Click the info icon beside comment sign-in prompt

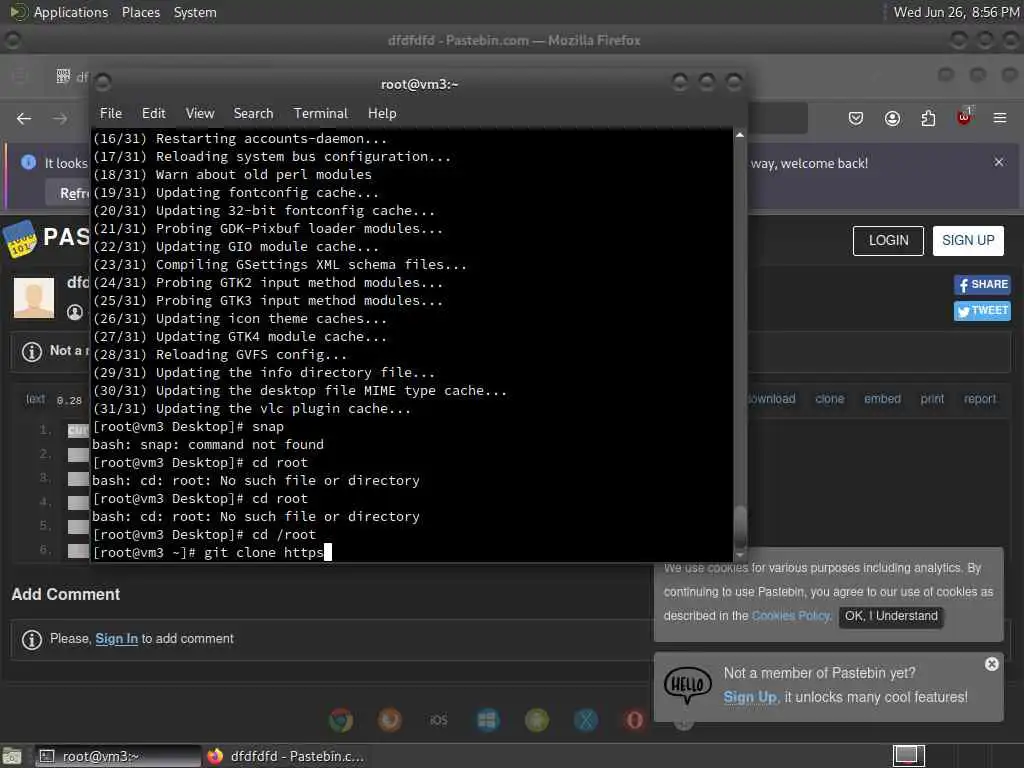31,639
